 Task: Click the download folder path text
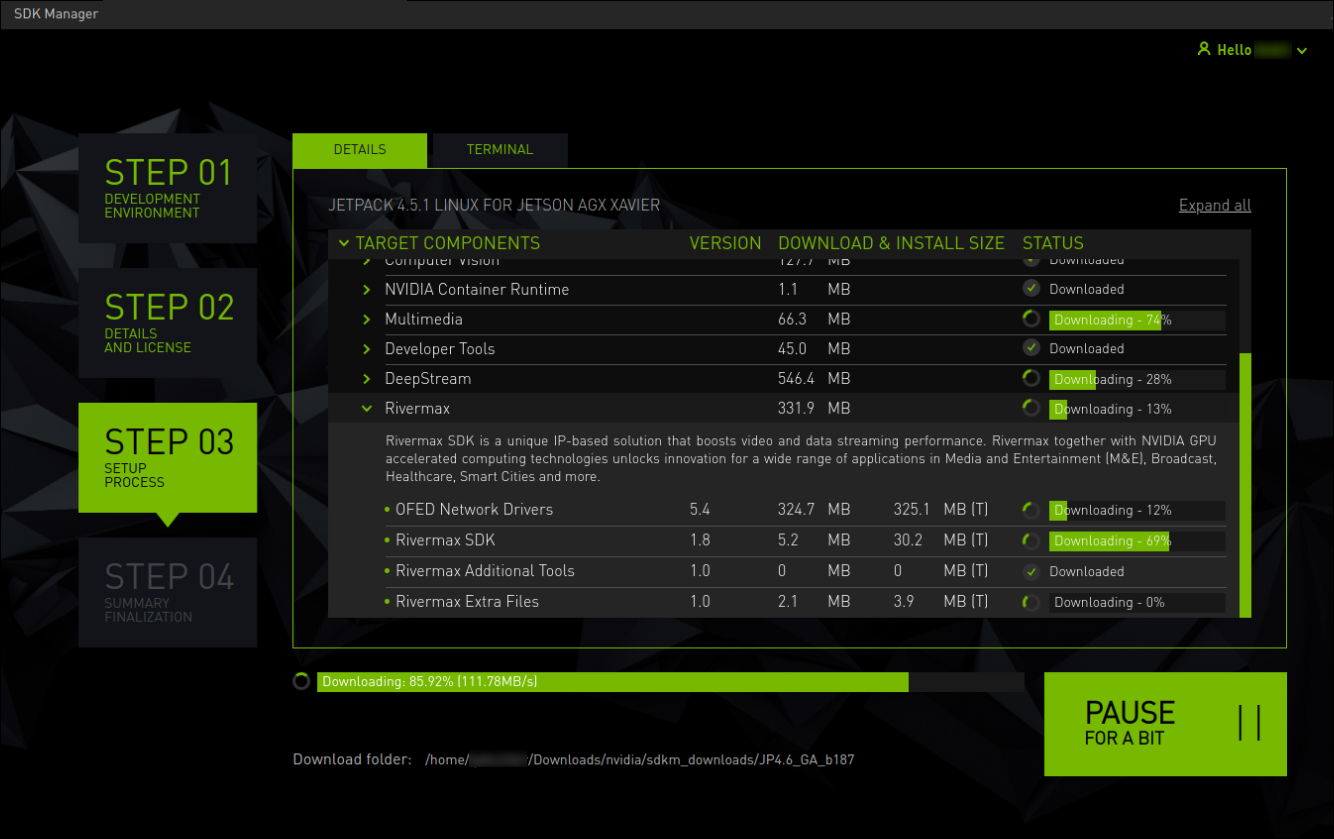click(x=640, y=760)
